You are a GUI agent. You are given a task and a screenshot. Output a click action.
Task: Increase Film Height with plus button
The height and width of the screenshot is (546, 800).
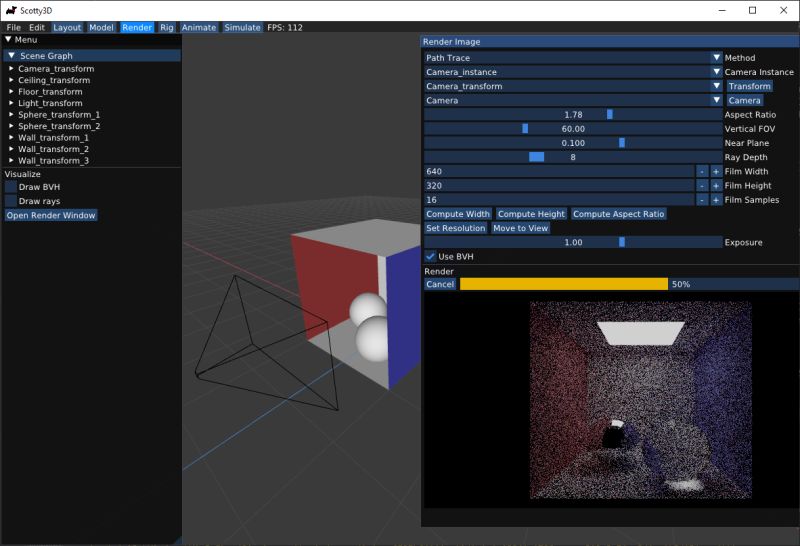coord(716,186)
